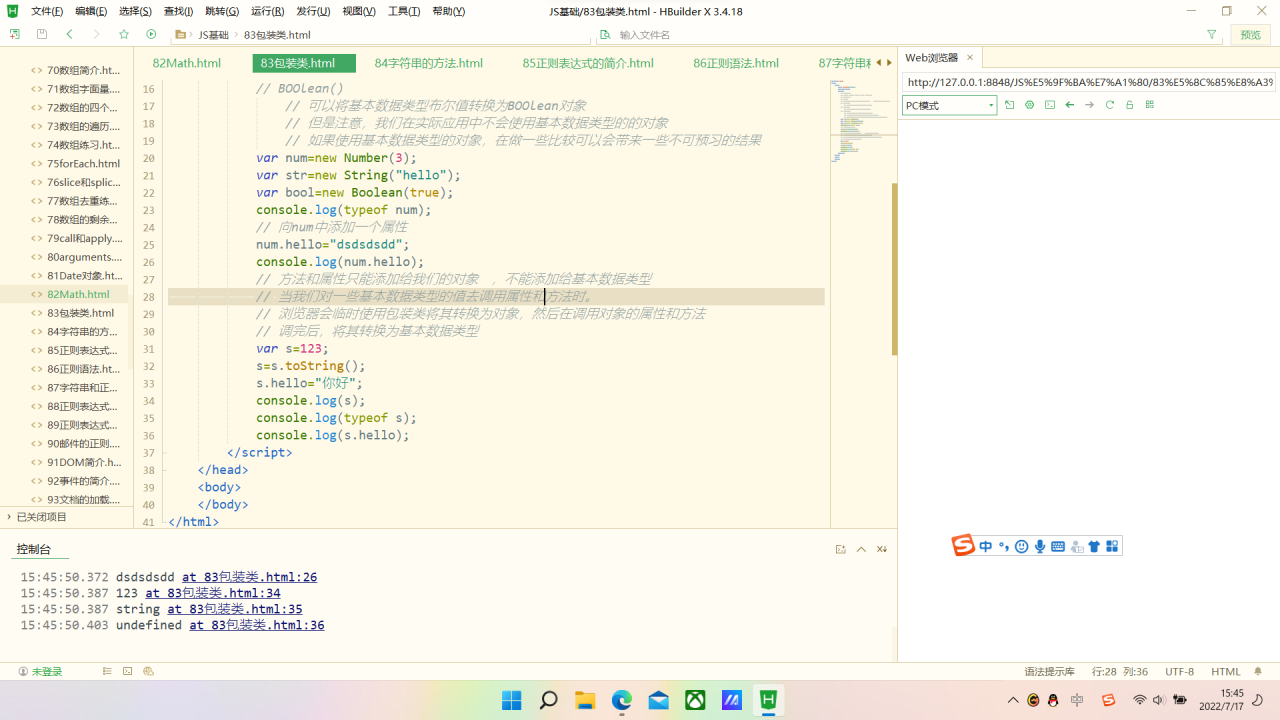Viewport: 1280px width, 720px height.
Task: Click the status bar outline list icon
Action: (x=107, y=672)
